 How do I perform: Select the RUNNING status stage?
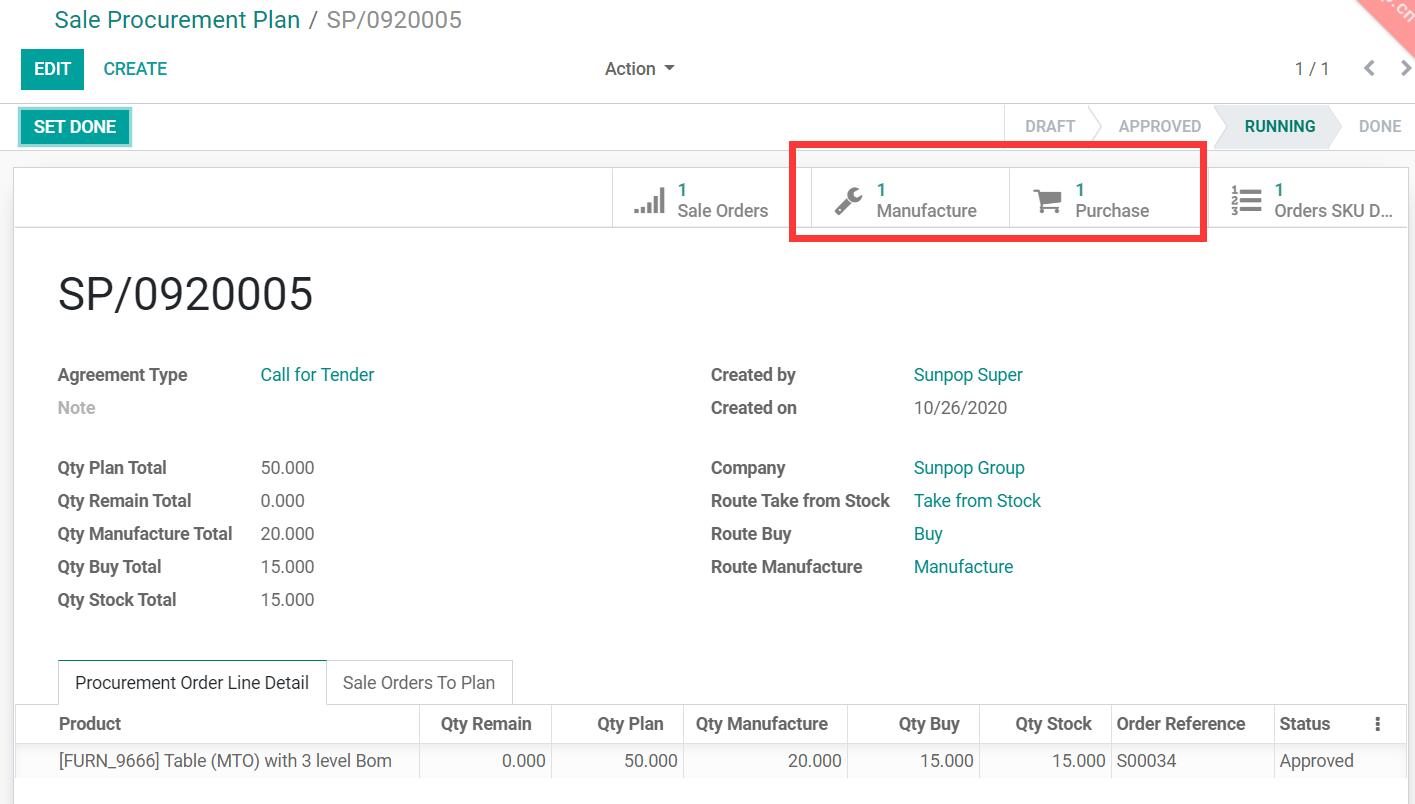coord(1279,127)
